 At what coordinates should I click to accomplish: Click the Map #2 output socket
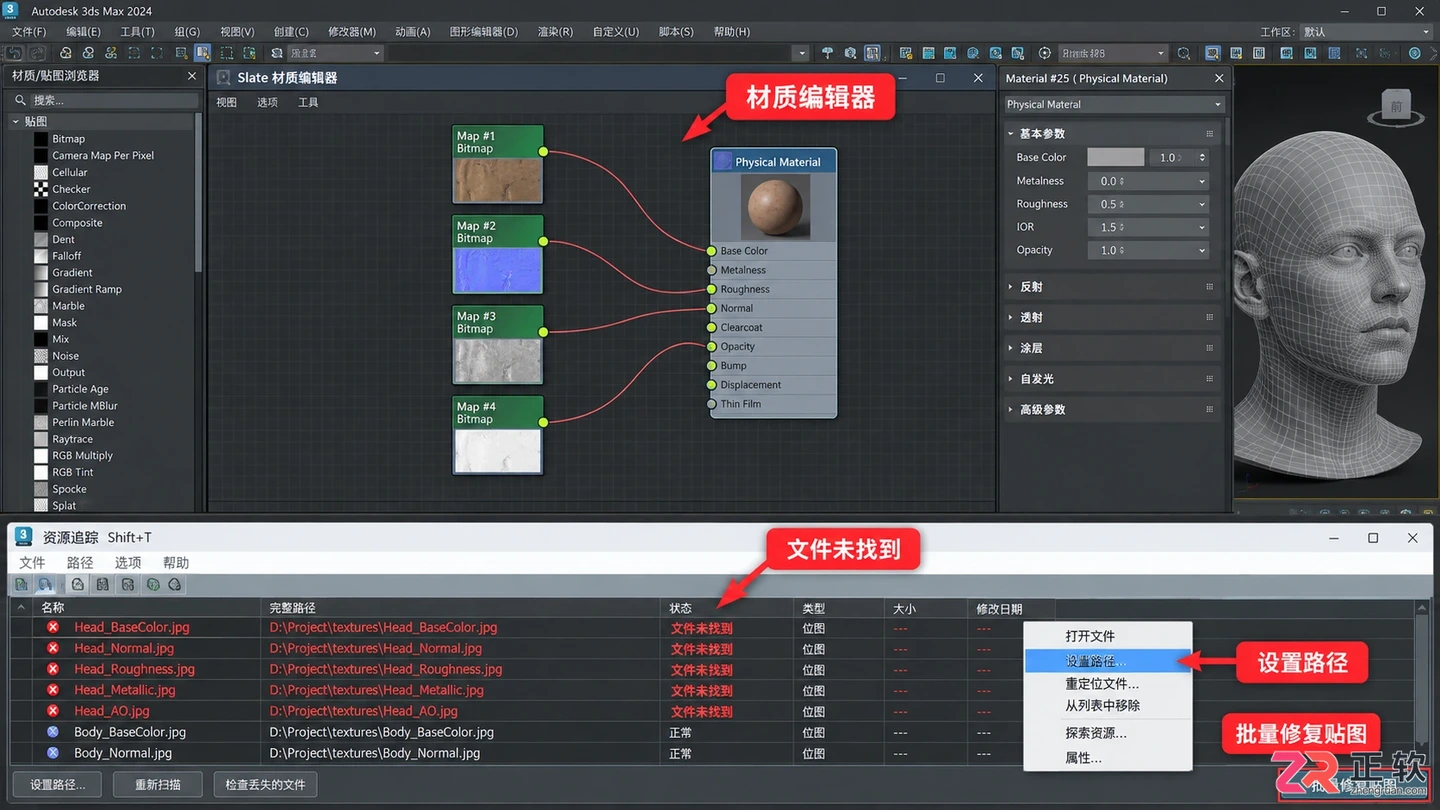[543, 241]
